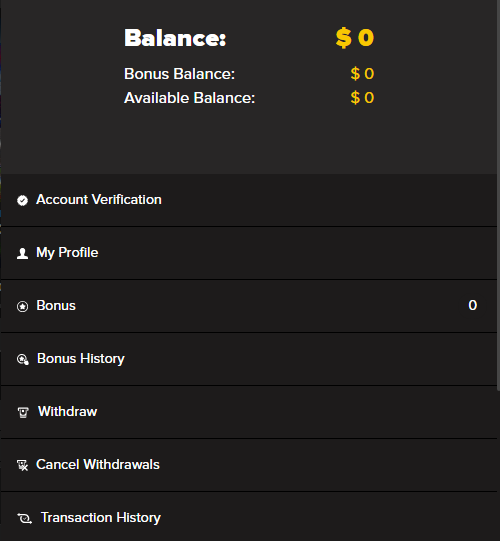
Task: Select the Withdraw option
Action: (249, 412)
